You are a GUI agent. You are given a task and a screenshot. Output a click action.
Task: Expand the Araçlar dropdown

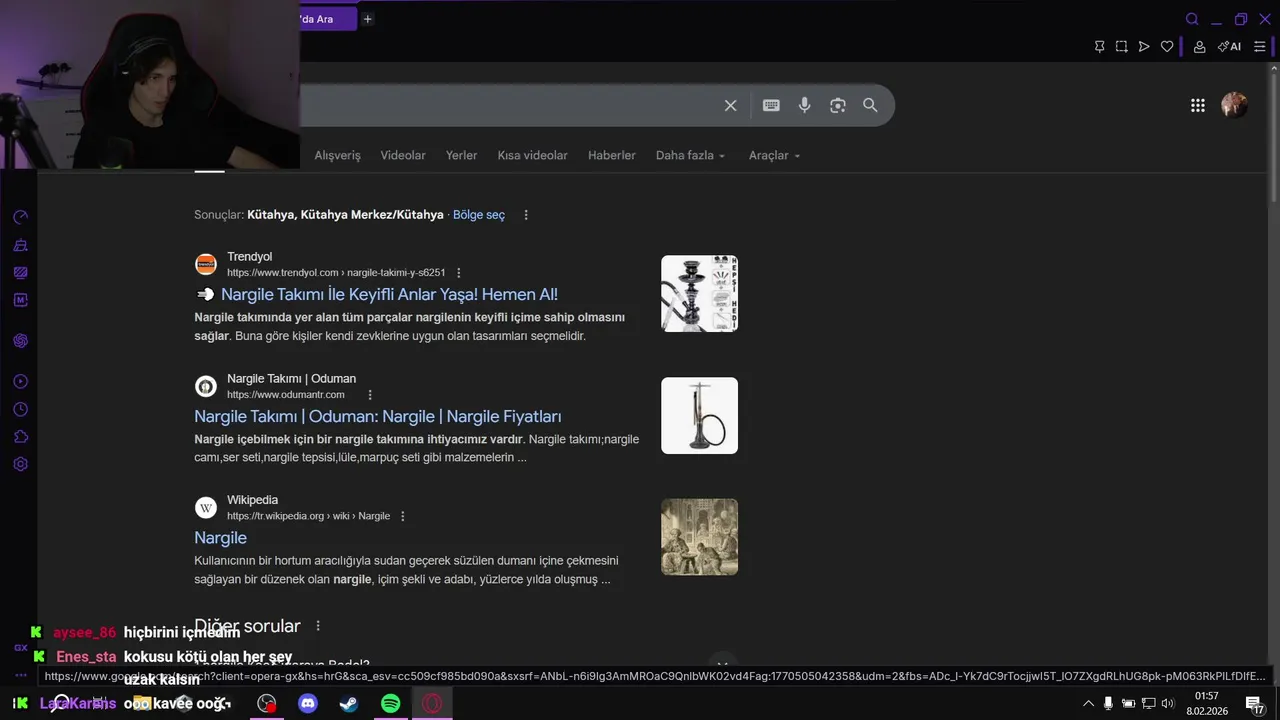[775, 155]
